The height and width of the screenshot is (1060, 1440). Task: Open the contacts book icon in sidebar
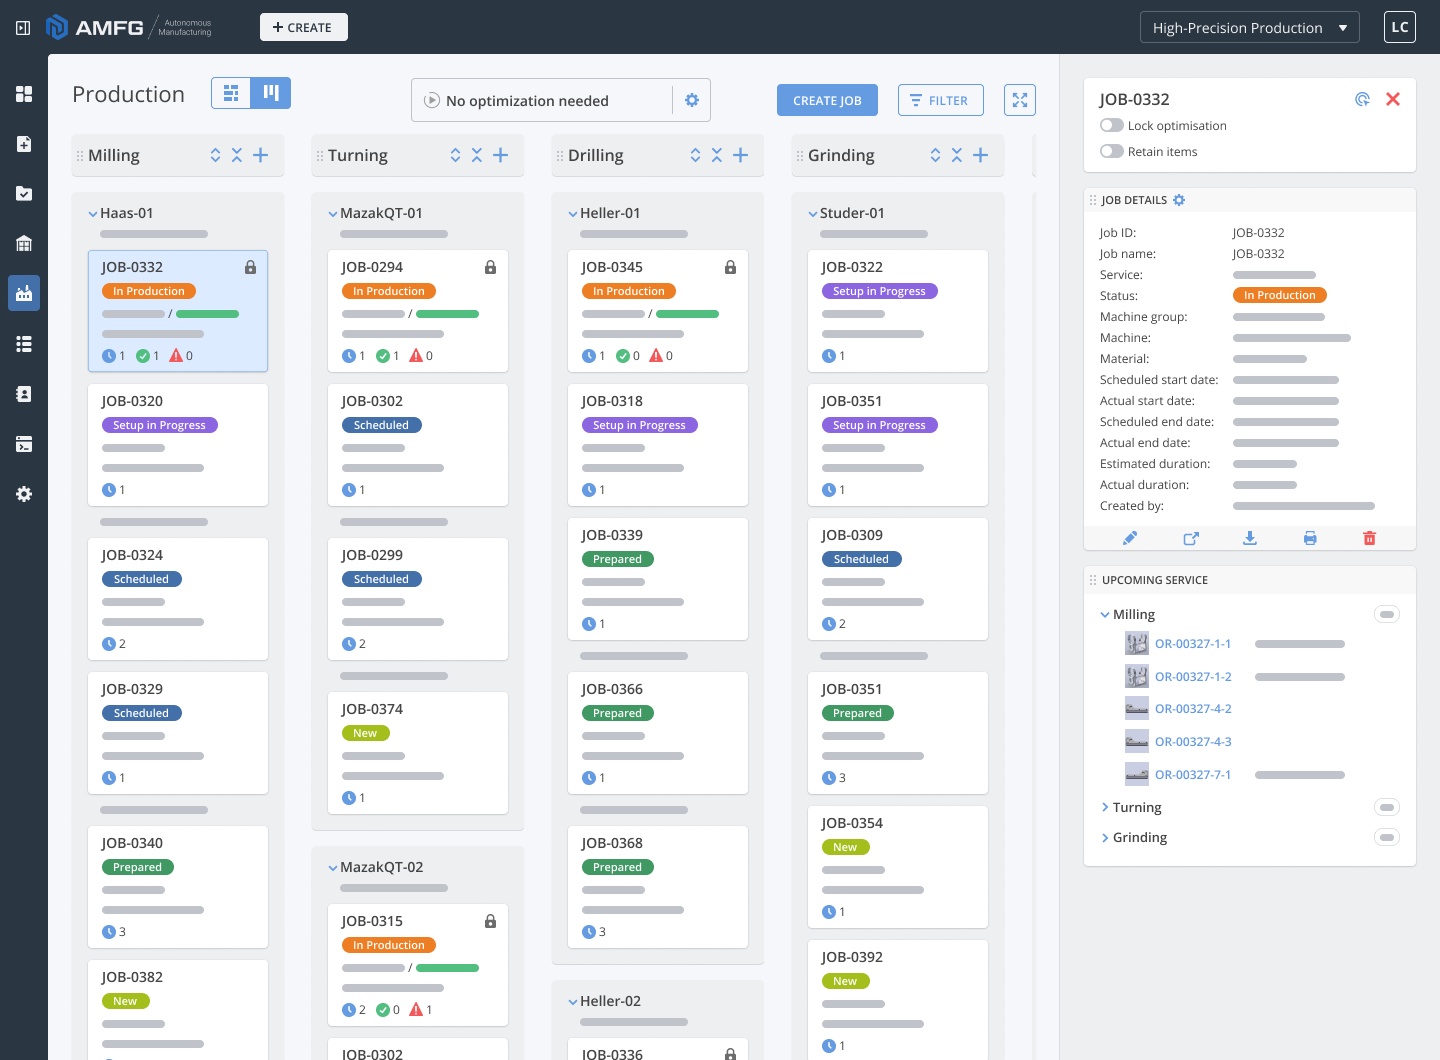[24, 394]
